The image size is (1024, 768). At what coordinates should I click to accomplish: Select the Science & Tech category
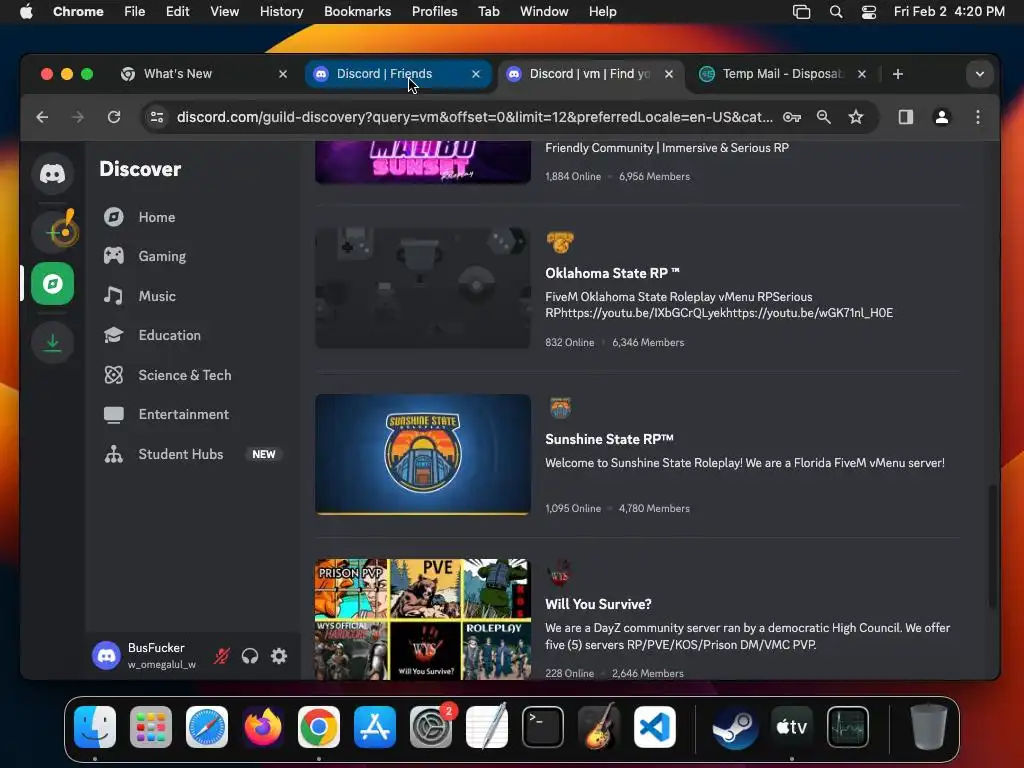coord(193,375)
